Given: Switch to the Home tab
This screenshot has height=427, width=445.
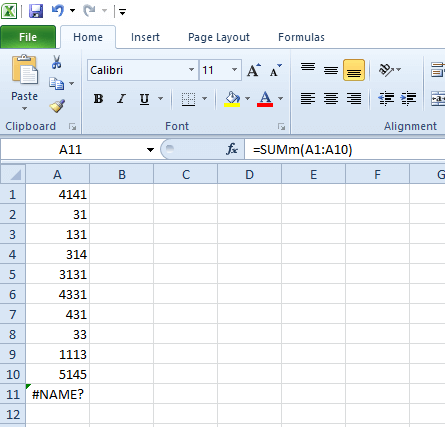Looking at the screenshot, I should click(x=88, y=37).
